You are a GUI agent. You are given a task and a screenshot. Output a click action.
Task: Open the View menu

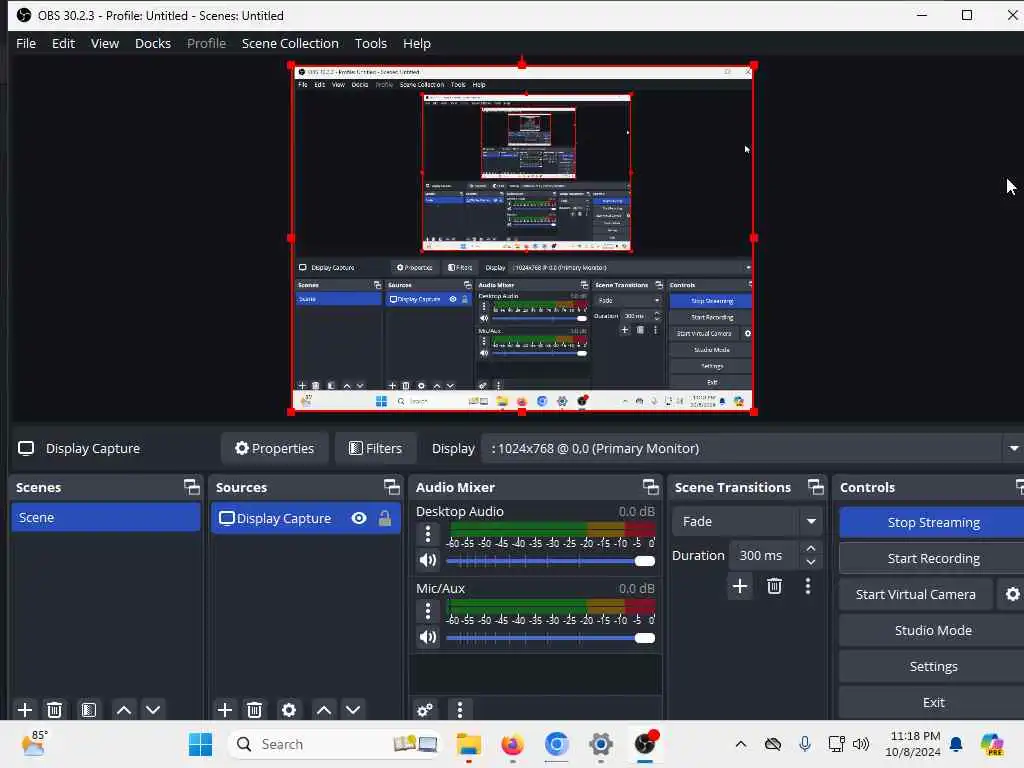pos(104,44)
